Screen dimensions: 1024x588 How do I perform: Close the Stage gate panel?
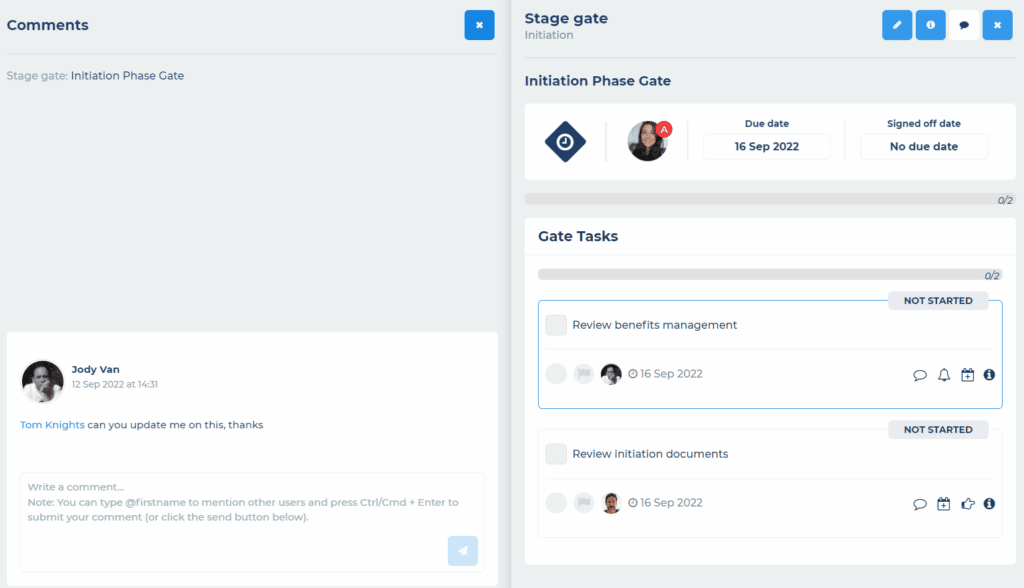(x=997, y=25)
